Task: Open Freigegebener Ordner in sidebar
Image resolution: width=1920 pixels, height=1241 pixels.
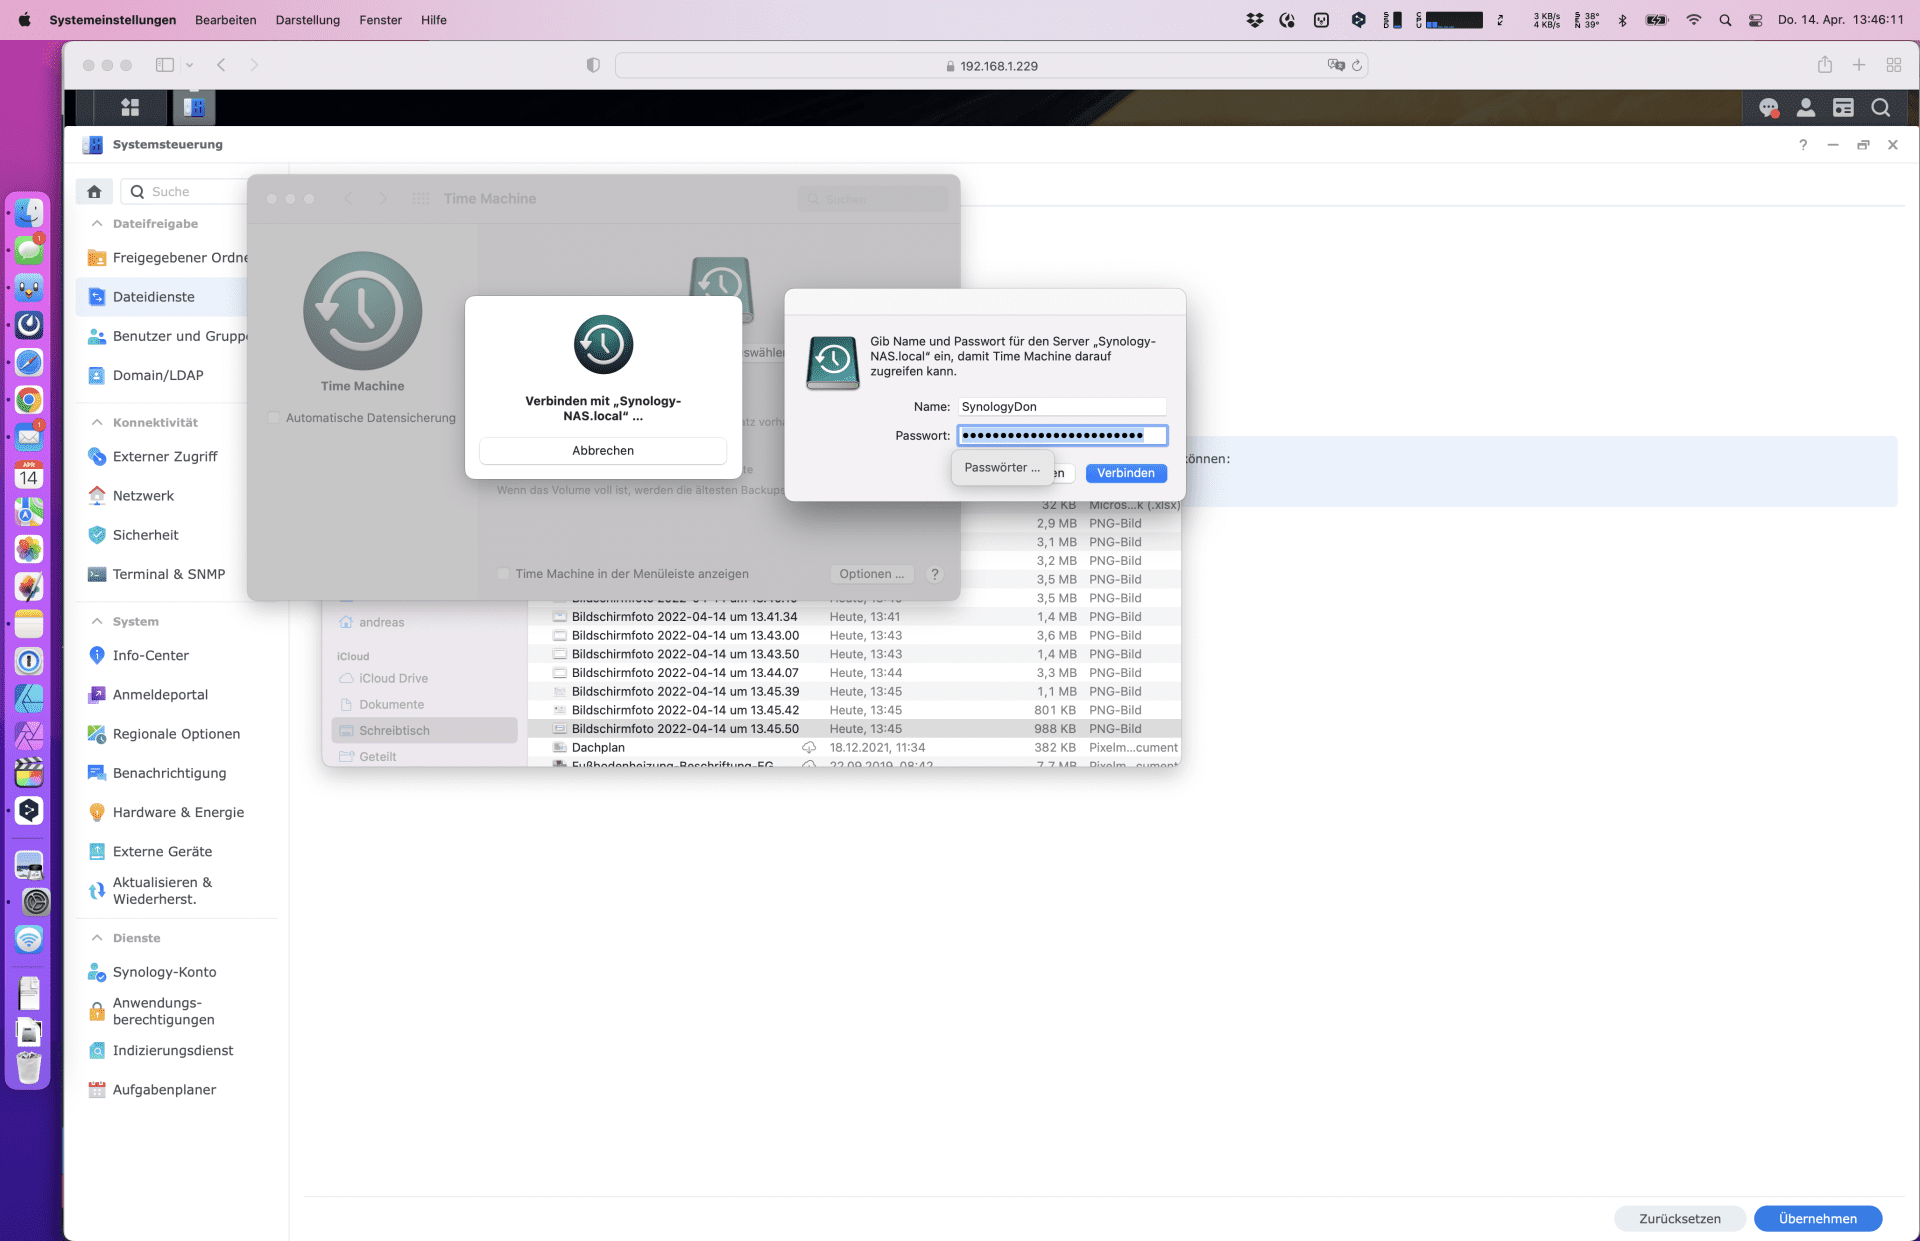Action: [x=166, y=258]
